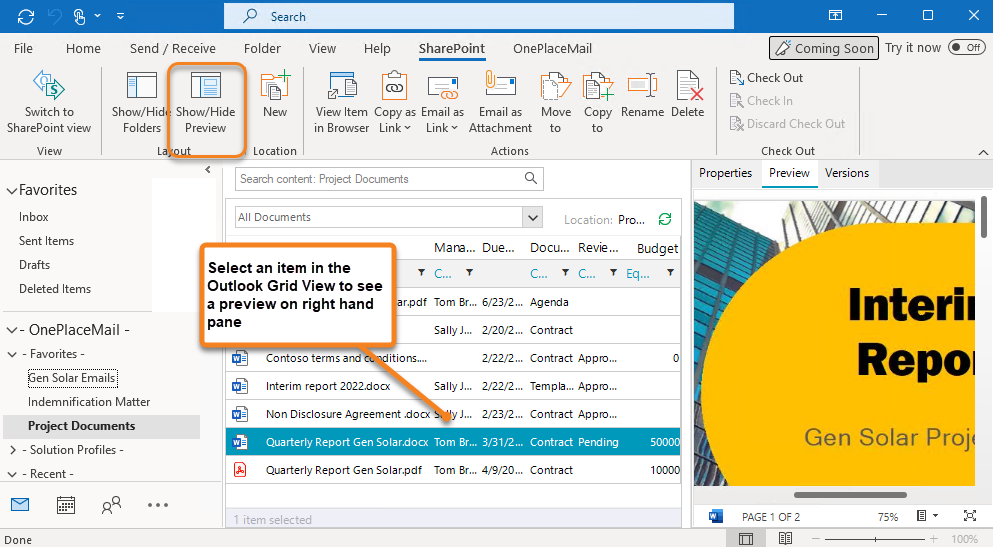Open the All Documents view dropdown
993x547 pixels.
pyautogui.click(x=533, y=217)
